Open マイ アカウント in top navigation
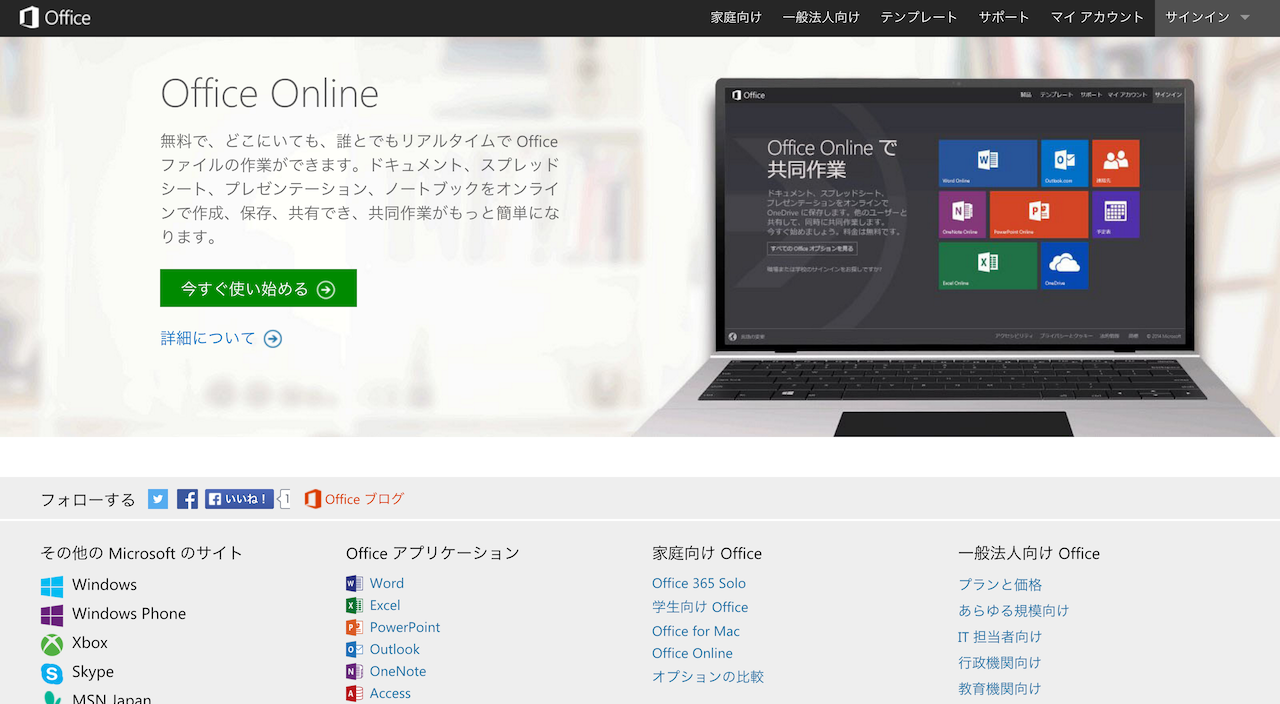This screenshot has height=704, width=1280. tap(1097, 17)
